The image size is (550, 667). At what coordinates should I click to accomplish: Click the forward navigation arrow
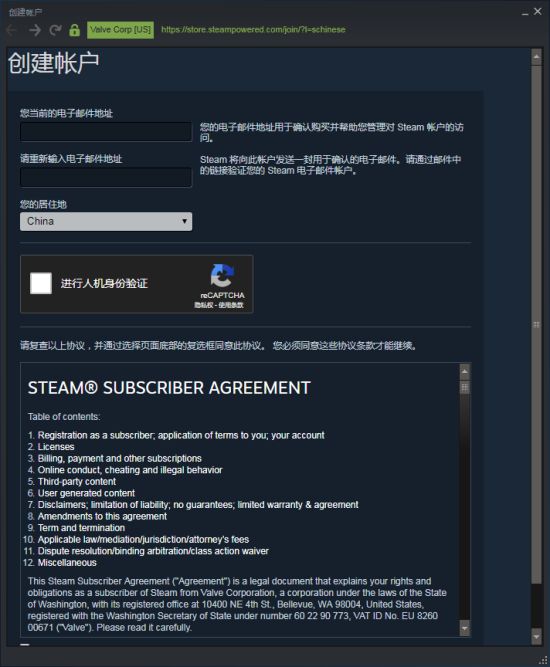pos(35,30)
